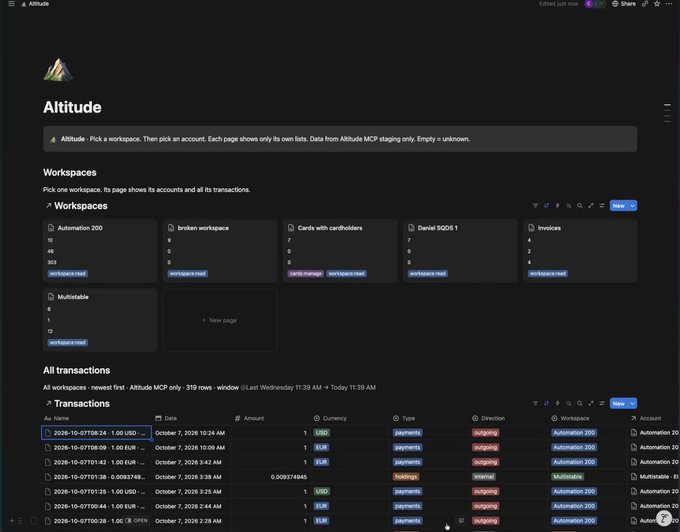Click the Multistable workspace tag in table
The height and width of the screenshot is (532, 680).
tap(567, 477)
